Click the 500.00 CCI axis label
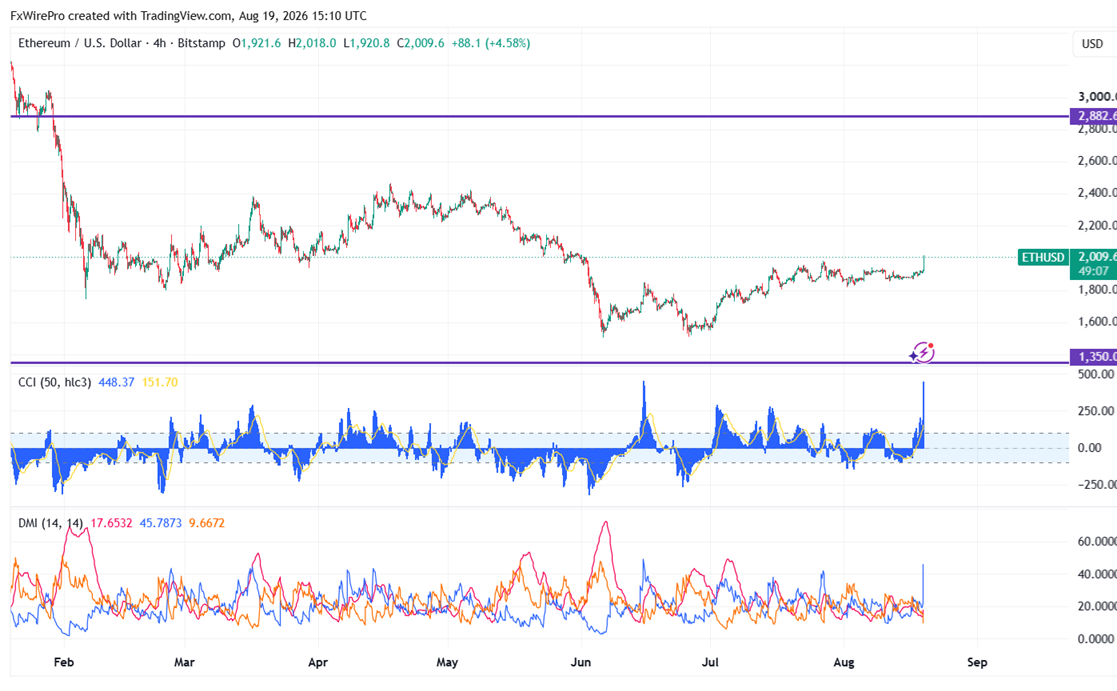Viewport: 1117px width, 691px height. click(1096, 375)
